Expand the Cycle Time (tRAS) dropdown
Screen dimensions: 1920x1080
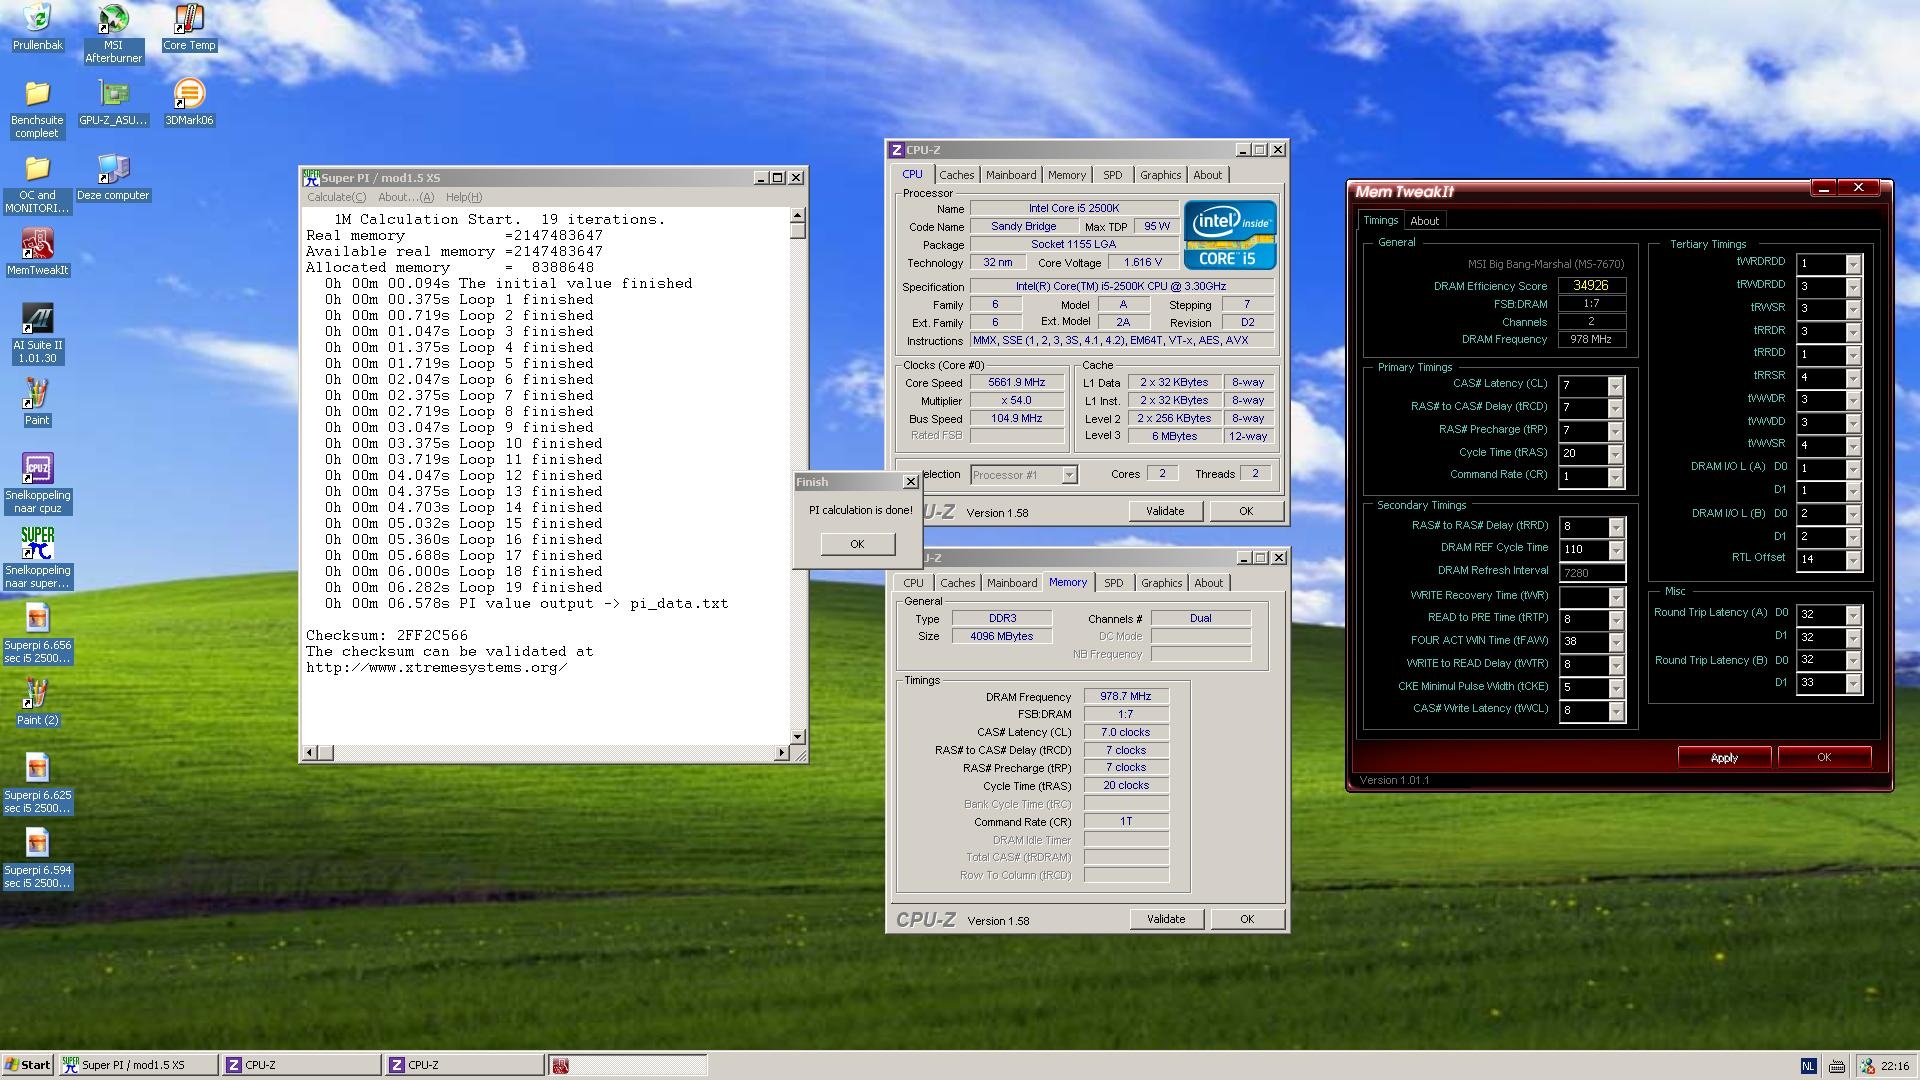pos(1615,454)
